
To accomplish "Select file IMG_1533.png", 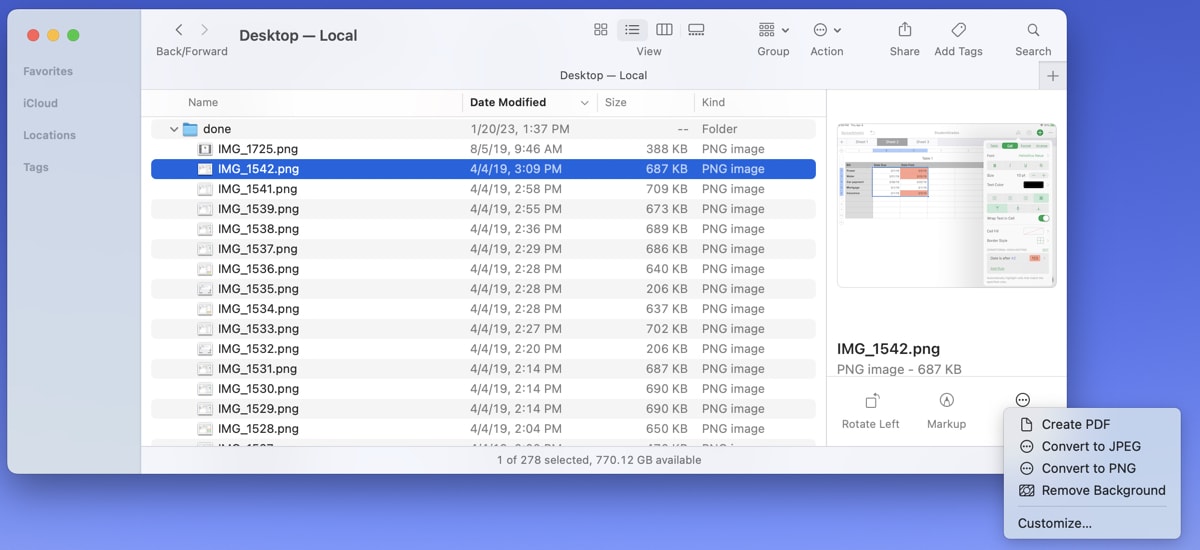I will 483,329.
